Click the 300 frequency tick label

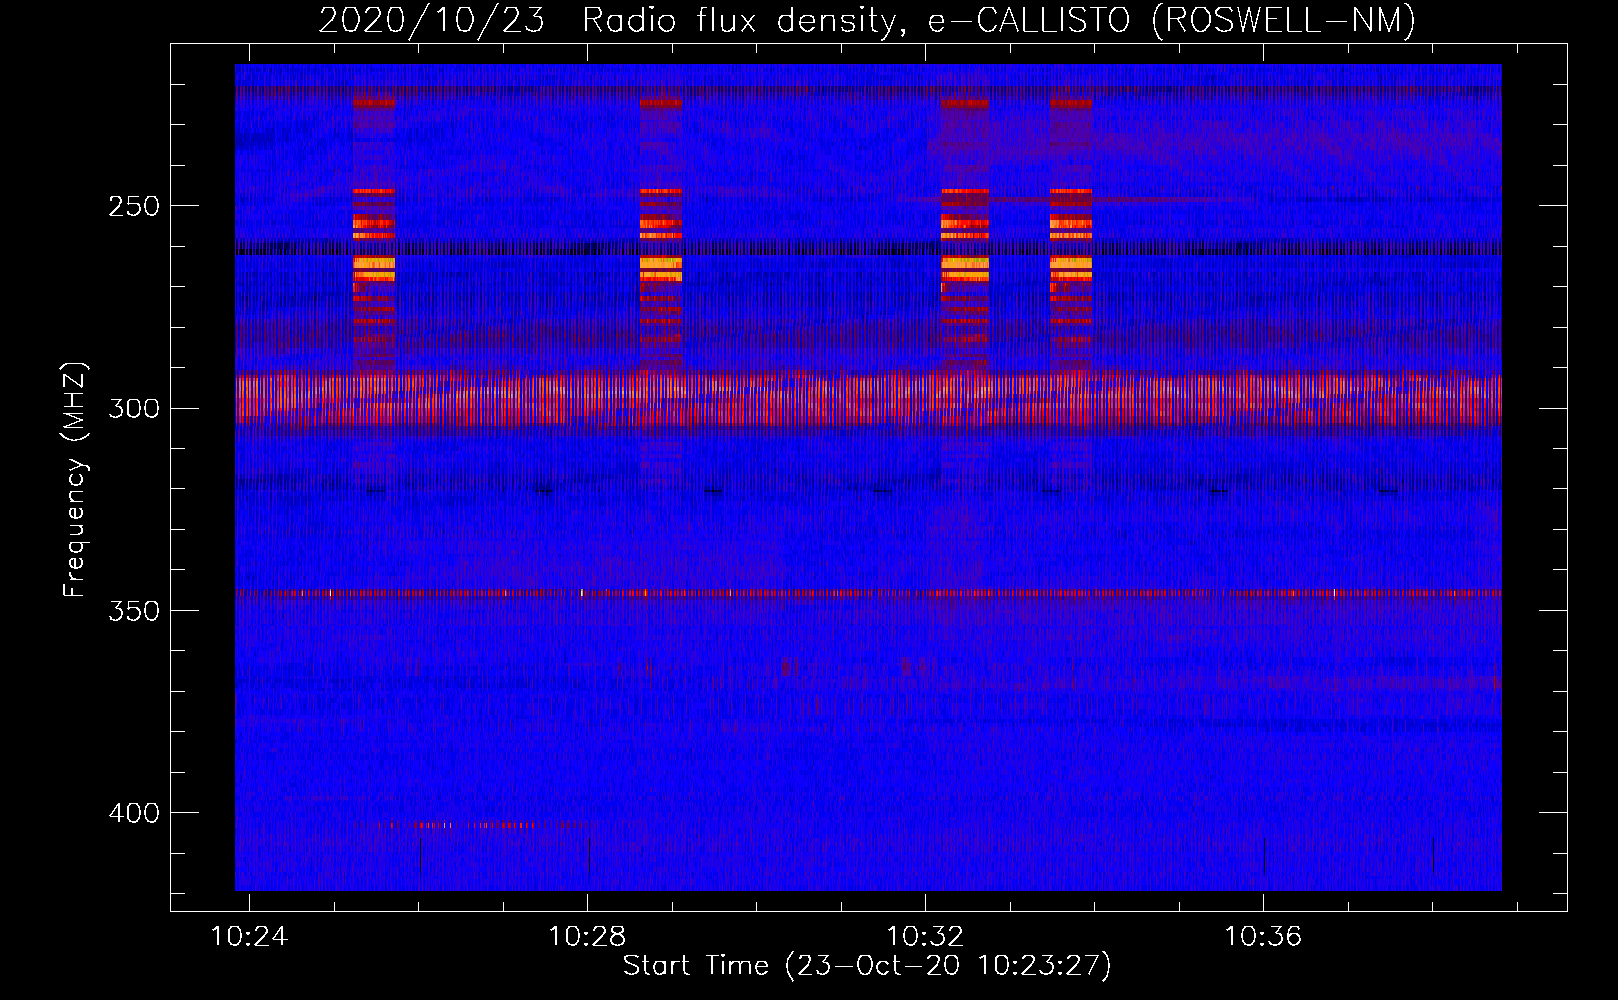tap(134, 409)
